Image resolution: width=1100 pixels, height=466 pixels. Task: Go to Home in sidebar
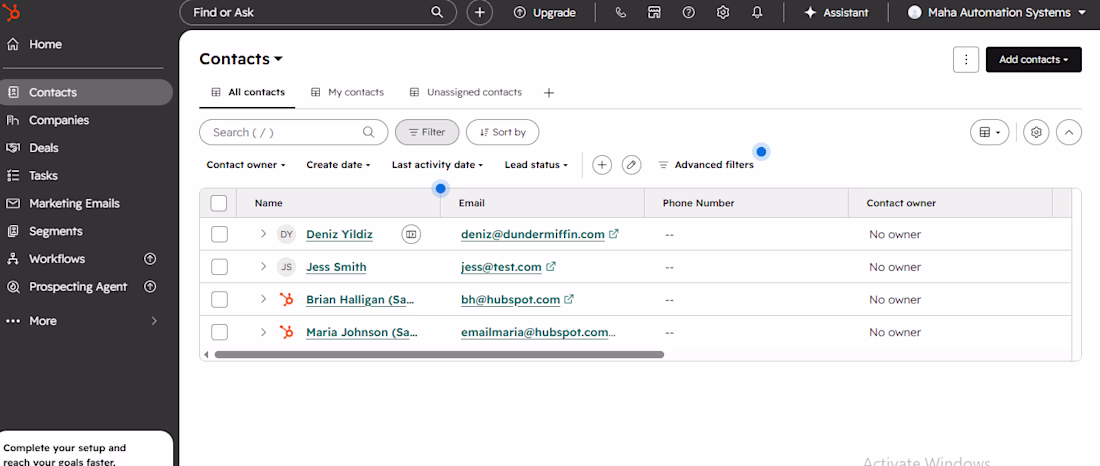[x=45, y=44]
